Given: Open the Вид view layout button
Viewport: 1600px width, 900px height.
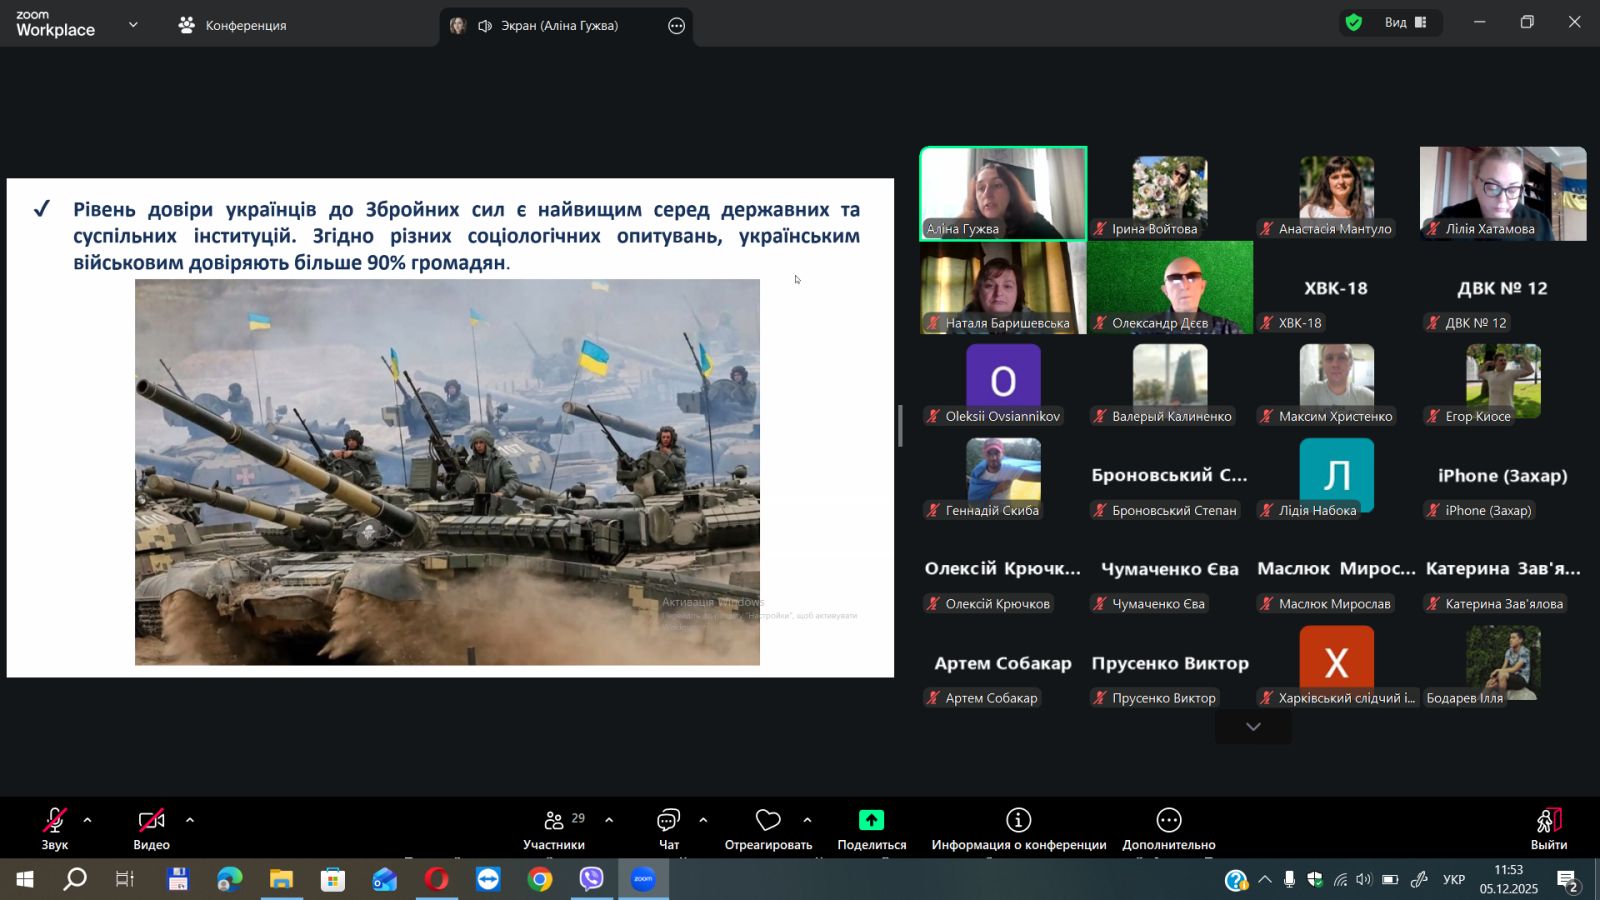Looking at the screenshot, I should (x=1405, y=22).
